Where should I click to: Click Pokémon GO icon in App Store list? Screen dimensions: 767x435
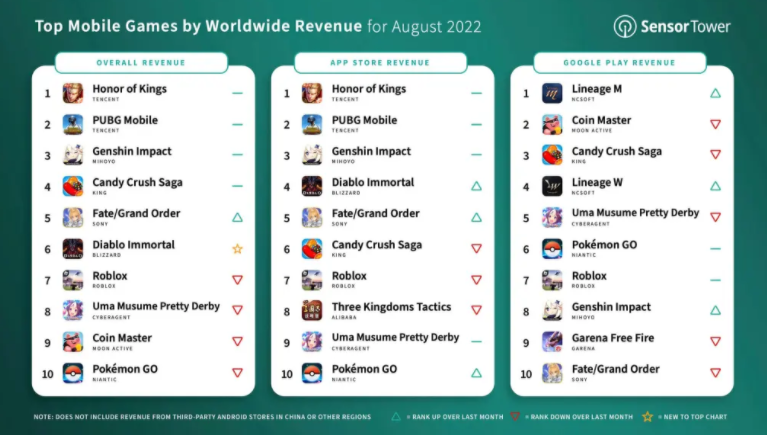click(312, 373)
